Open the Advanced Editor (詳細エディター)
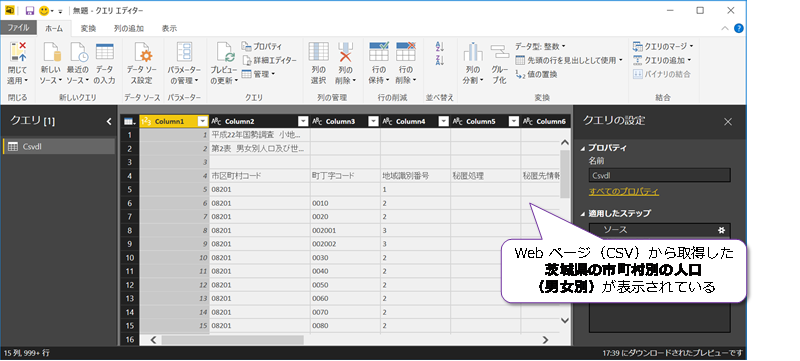Screen dimensions: 800x361 coord(268,60)
